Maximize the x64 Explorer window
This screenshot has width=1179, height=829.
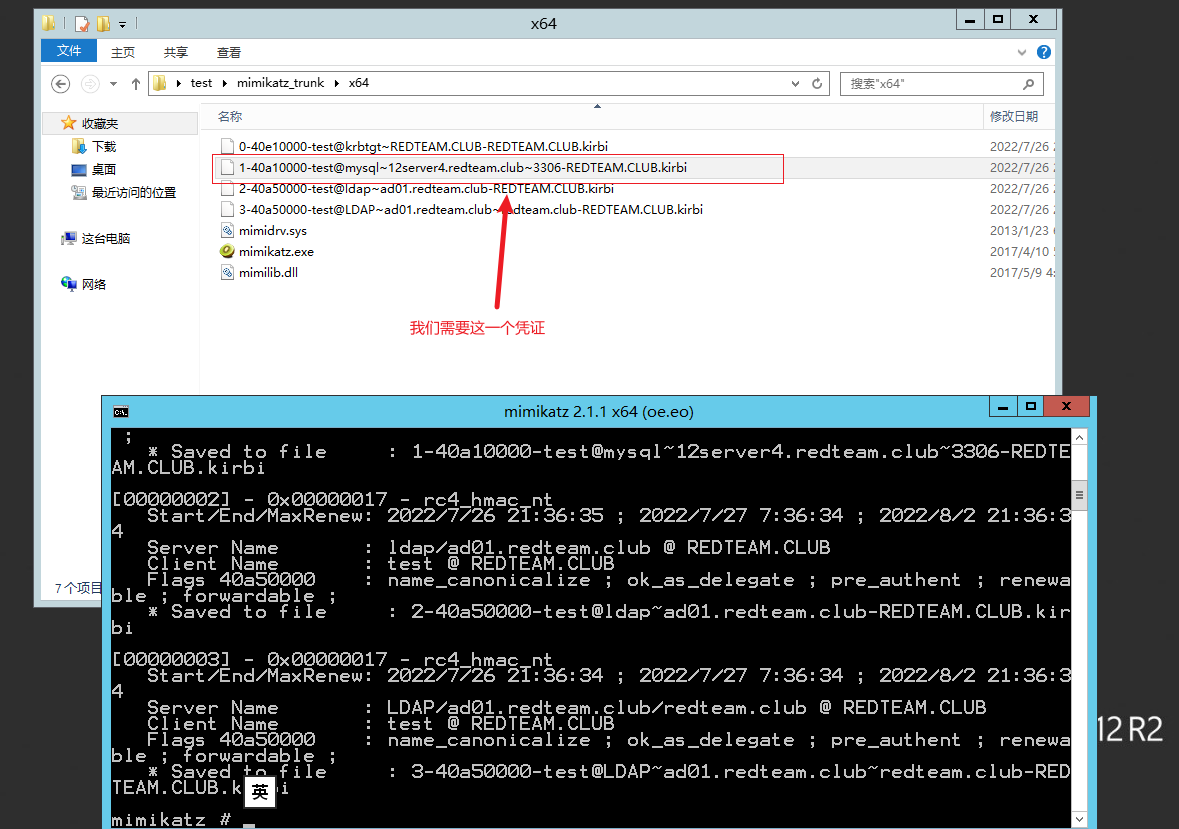click(x=998, y=20)
